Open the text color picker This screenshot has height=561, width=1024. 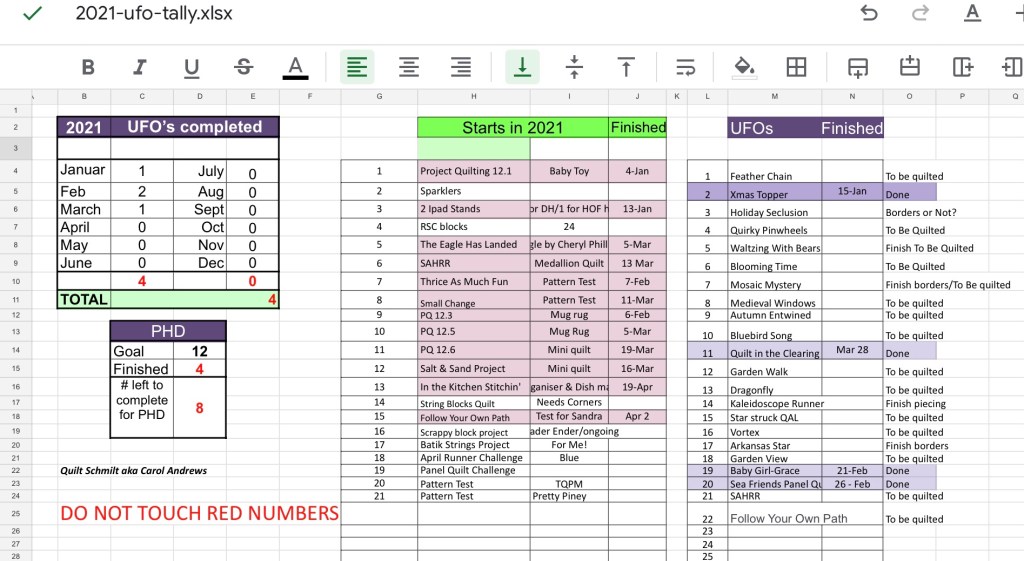tap(295, 67)
